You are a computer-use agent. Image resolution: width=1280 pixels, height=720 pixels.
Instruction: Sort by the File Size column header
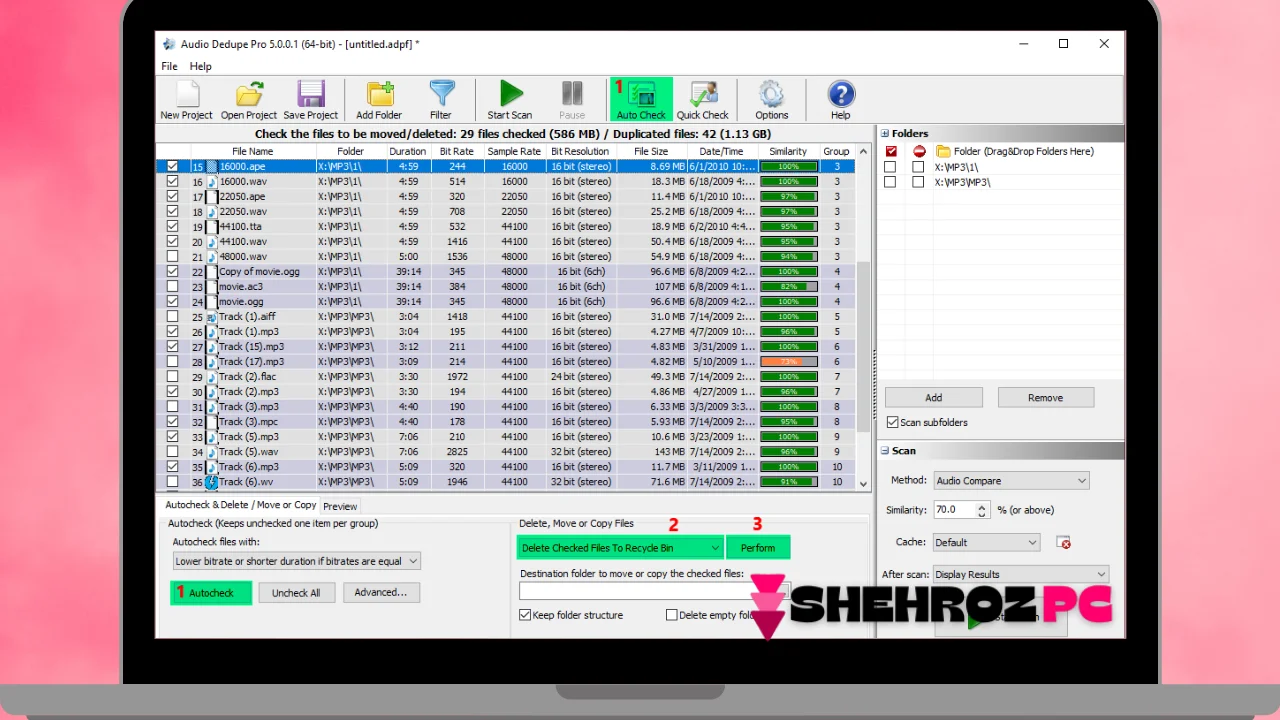click(651, 151)
